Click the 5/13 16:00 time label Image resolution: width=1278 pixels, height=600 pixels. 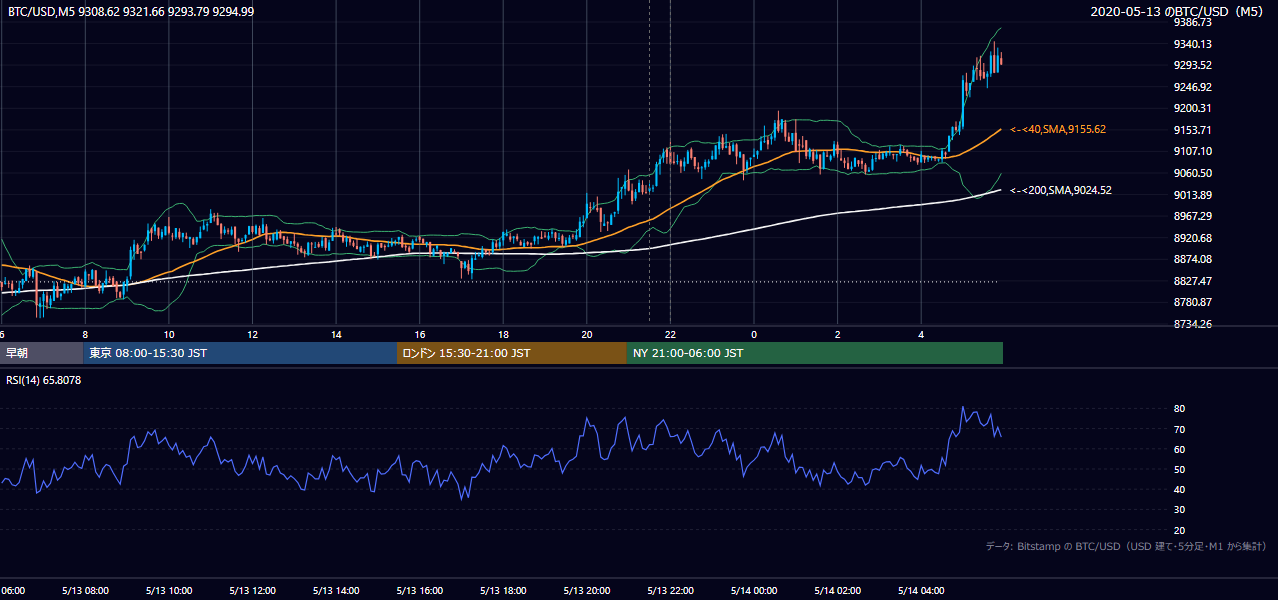[420, 591]
